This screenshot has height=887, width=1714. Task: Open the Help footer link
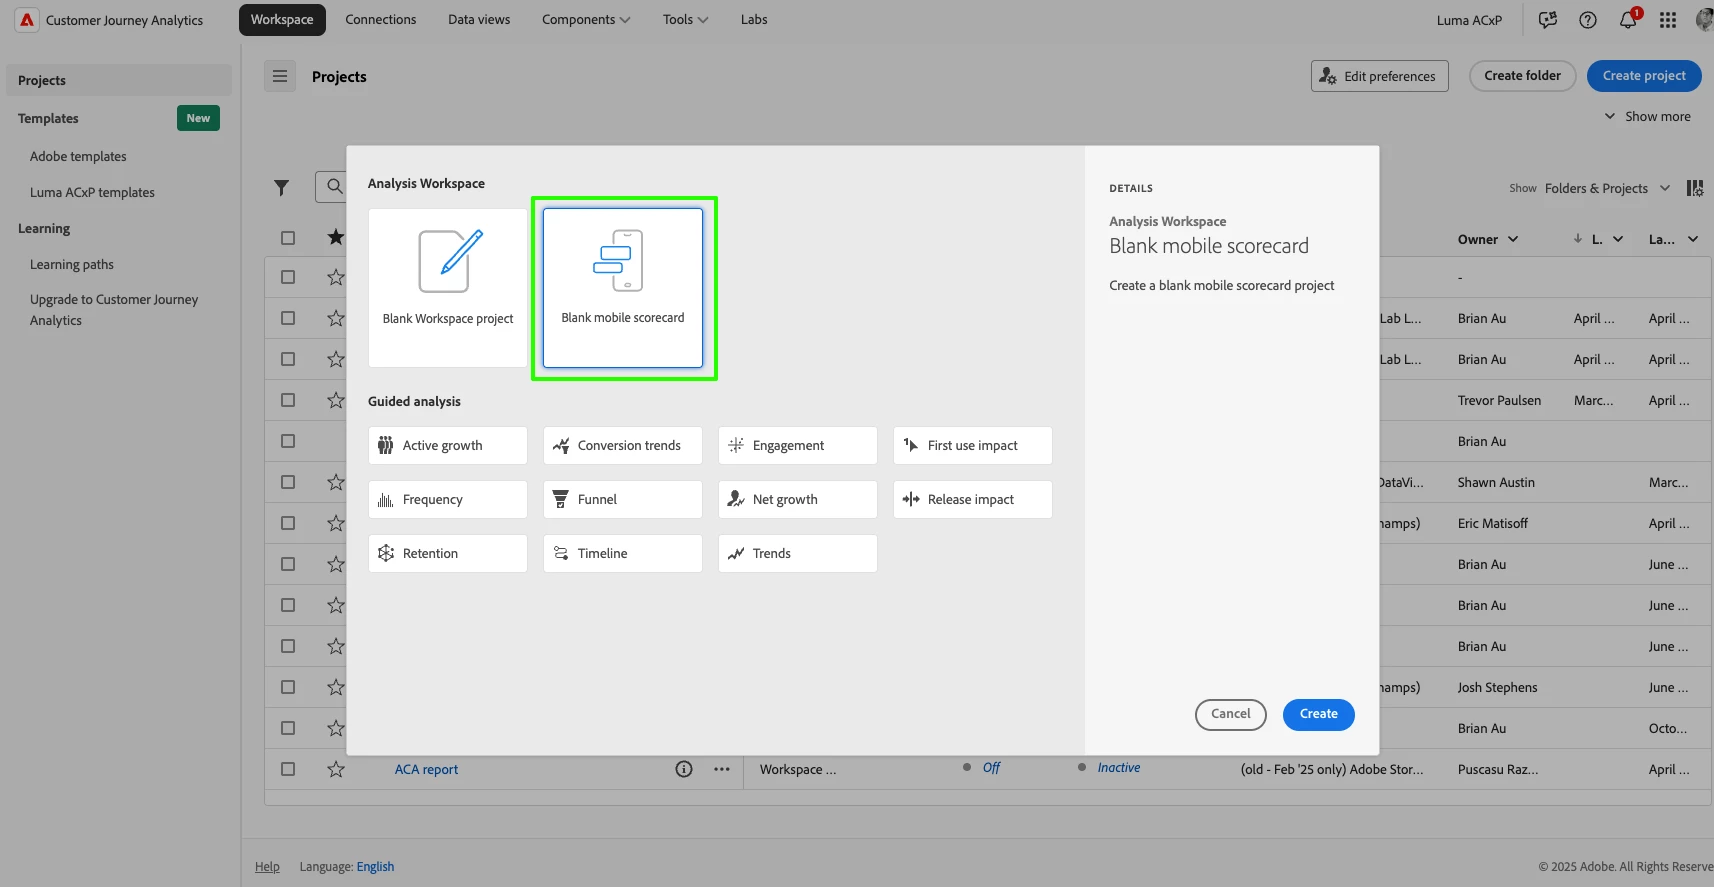click(267, 867)
